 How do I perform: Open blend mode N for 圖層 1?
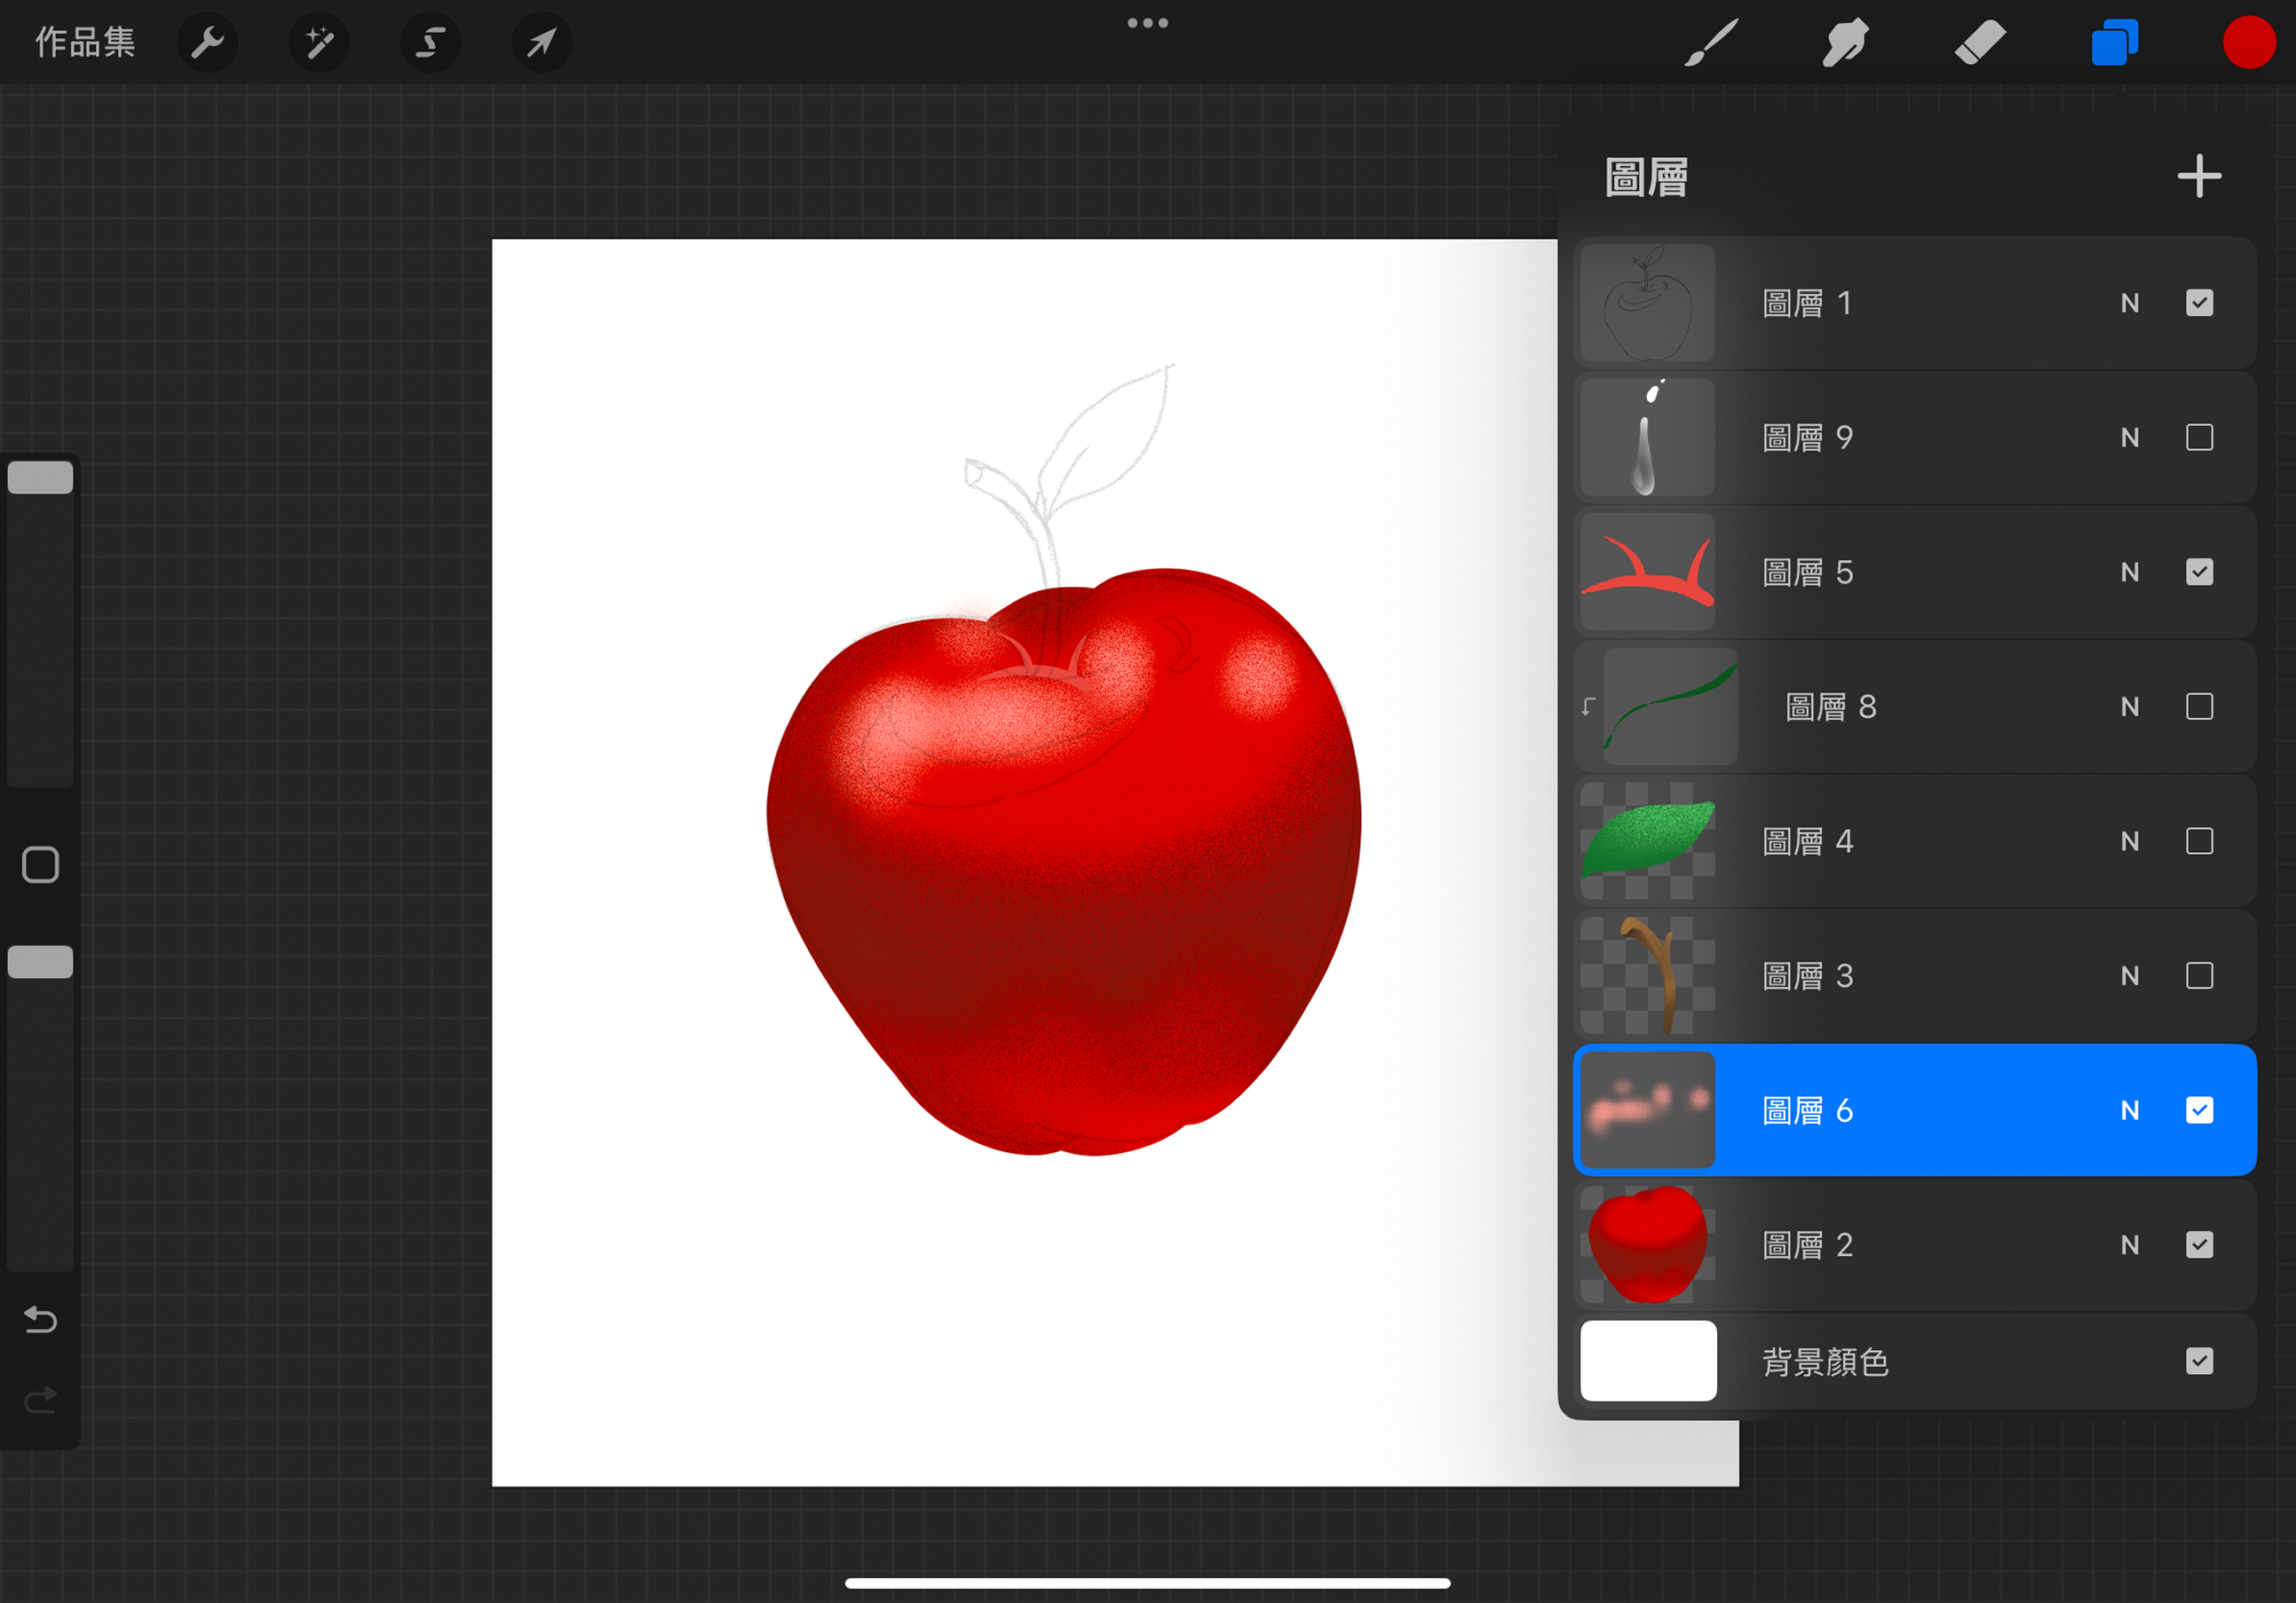pos(2130,303)
